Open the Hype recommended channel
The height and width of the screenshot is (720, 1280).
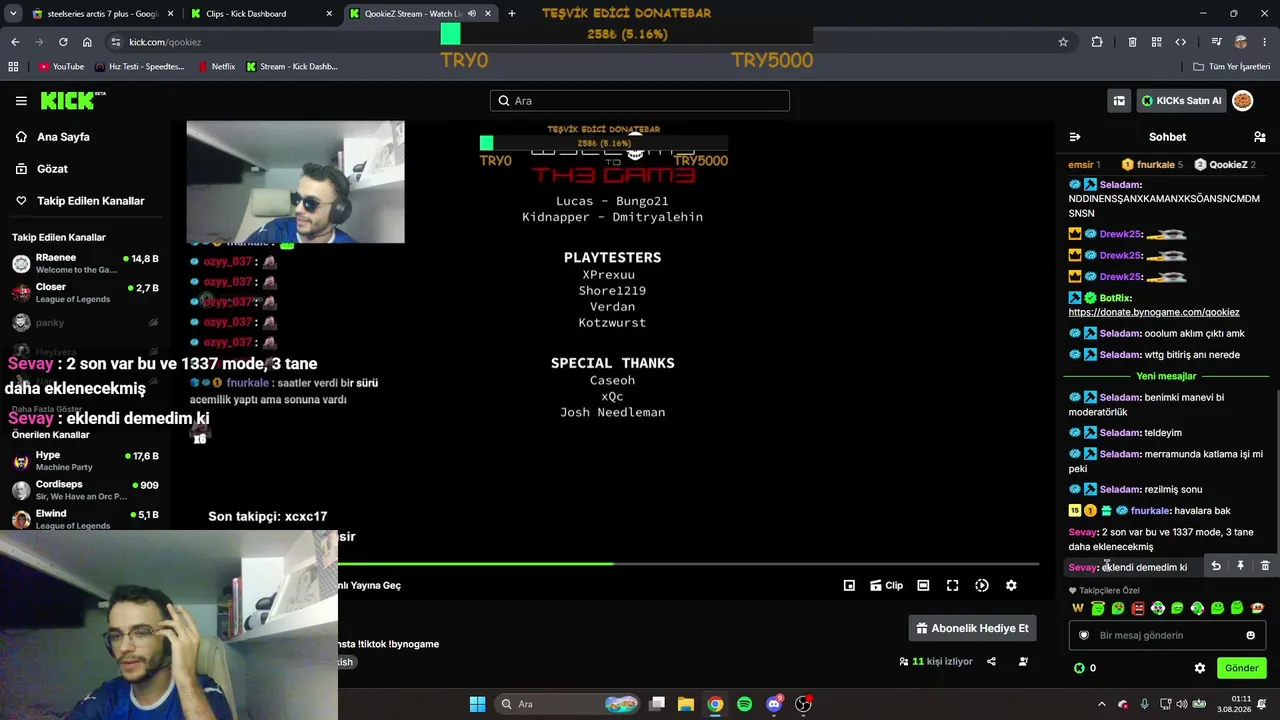tap(85, 461)
